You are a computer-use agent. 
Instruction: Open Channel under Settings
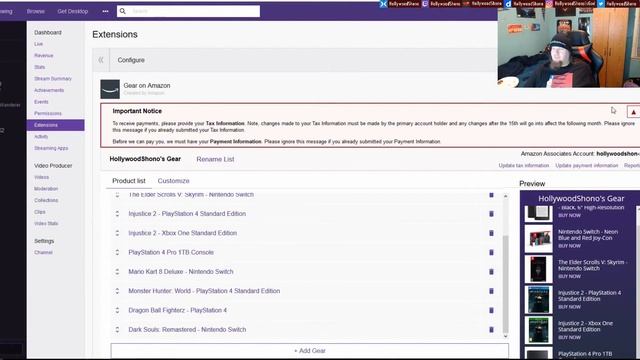[43, 253]
